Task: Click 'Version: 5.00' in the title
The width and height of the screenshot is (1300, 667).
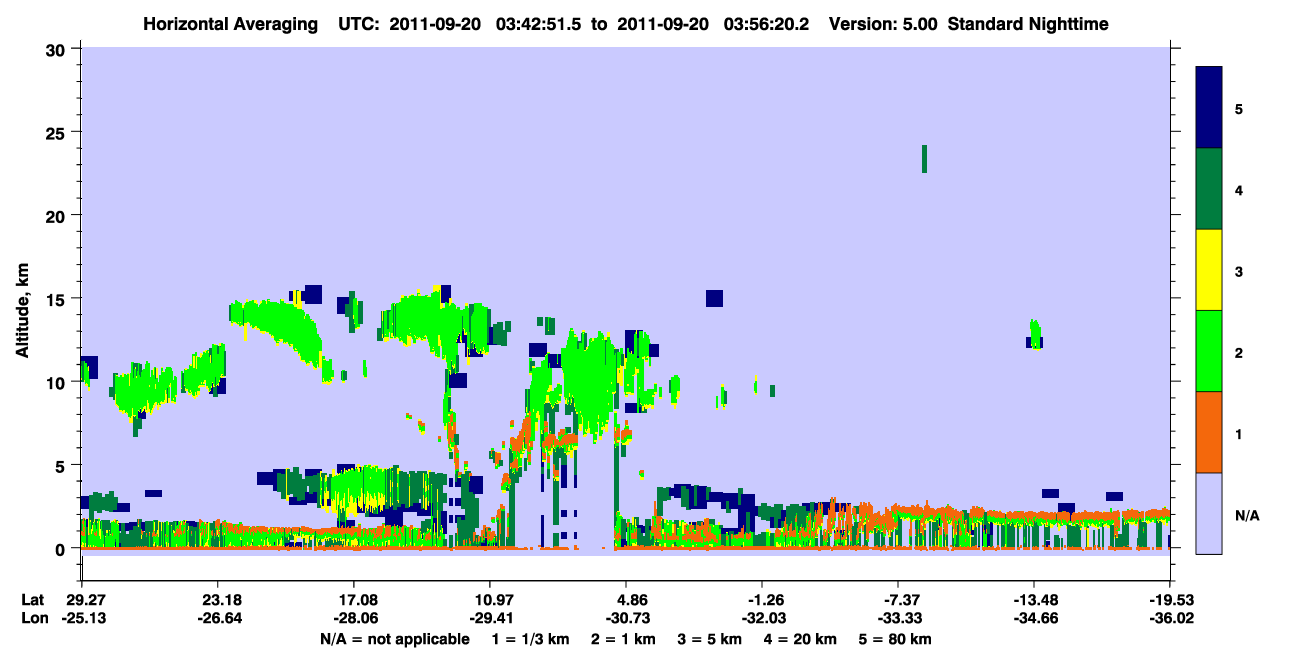Action: pyautogui.click(x=883, y=24)
